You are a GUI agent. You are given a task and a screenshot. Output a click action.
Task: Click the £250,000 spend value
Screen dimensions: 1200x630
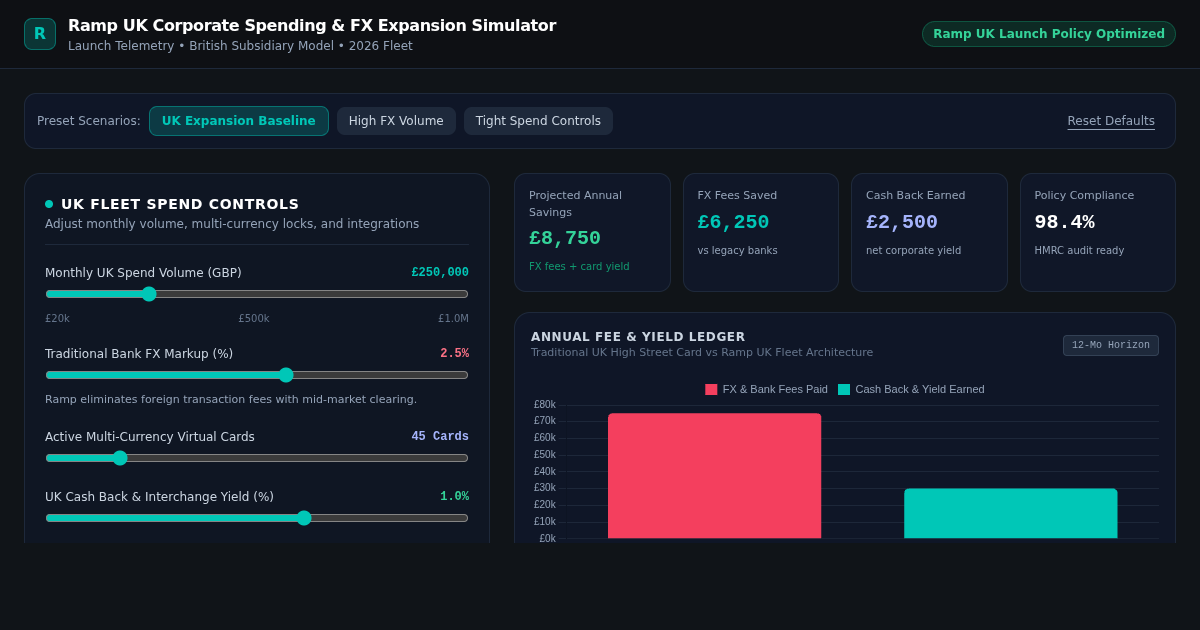coord(440,273)
